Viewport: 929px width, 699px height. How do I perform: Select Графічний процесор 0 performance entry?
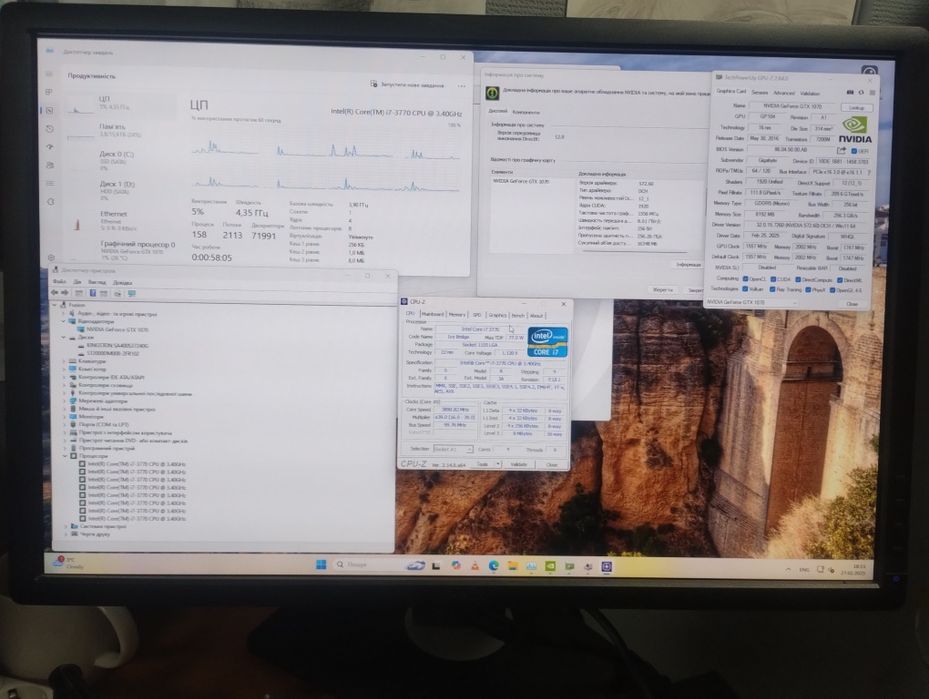coord(121,250)
